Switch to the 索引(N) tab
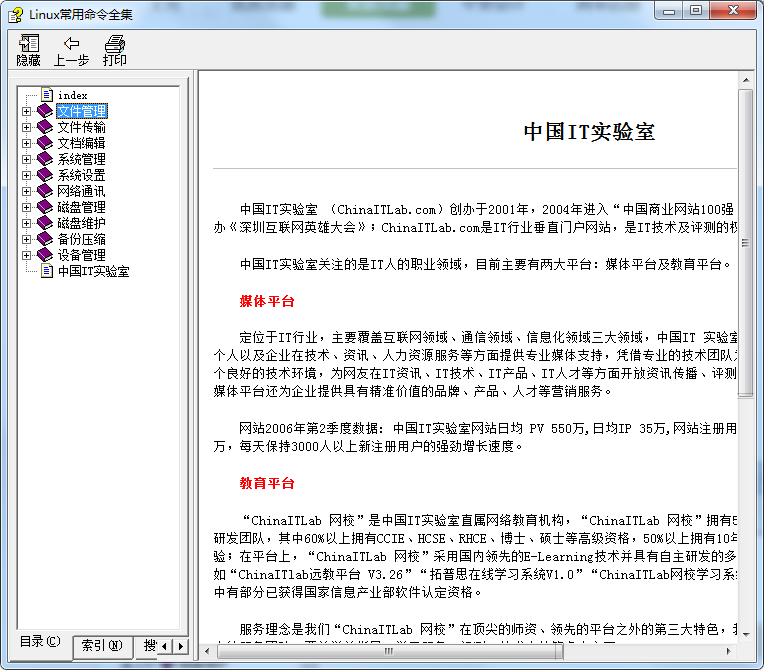This screenshot has width=764, height=670. pos(101,646)
